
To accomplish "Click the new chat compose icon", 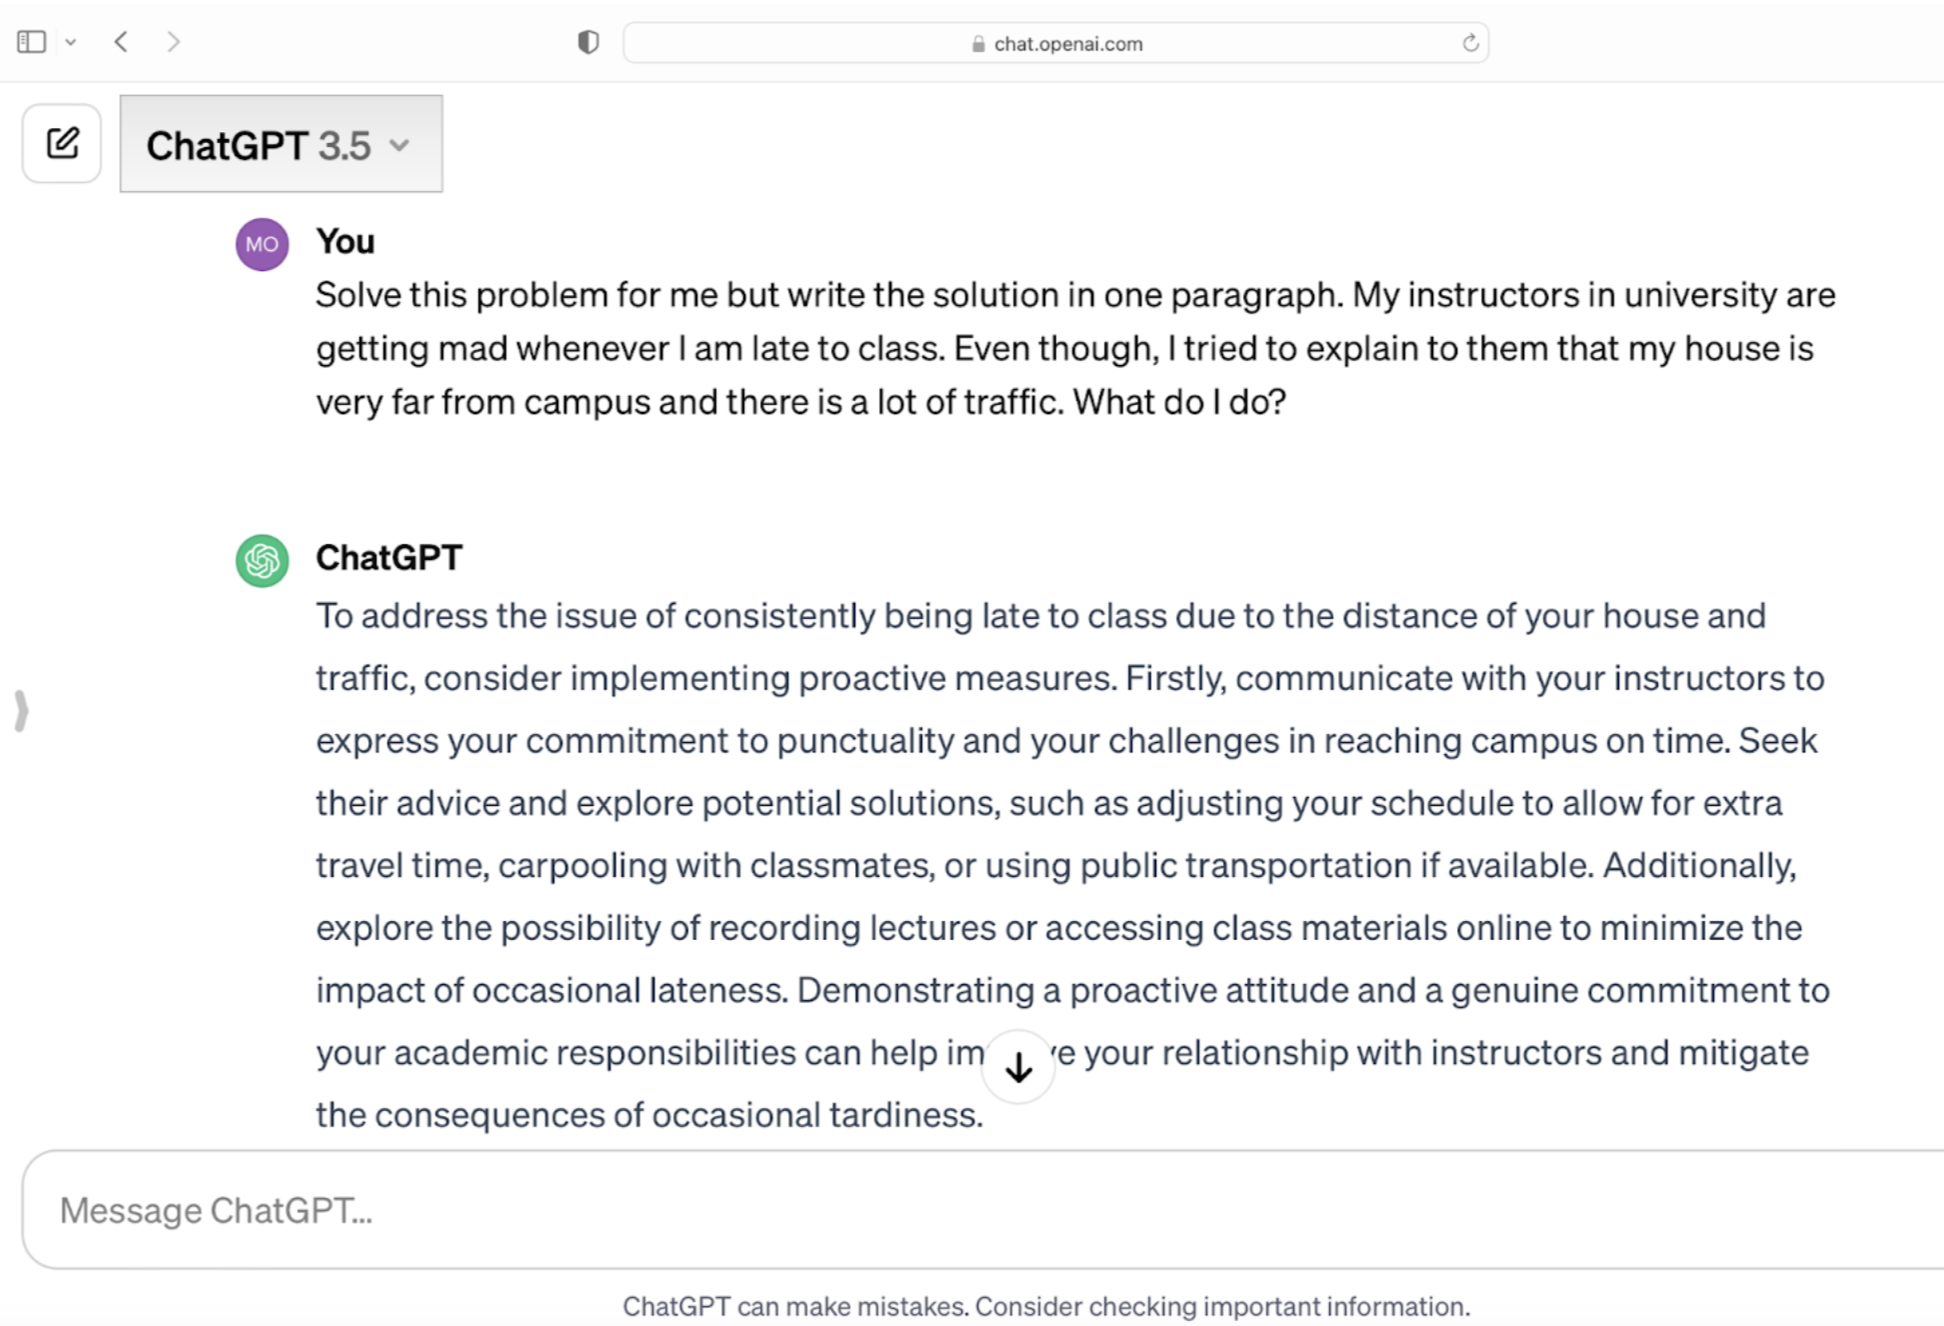I will (x=62, y=144).
